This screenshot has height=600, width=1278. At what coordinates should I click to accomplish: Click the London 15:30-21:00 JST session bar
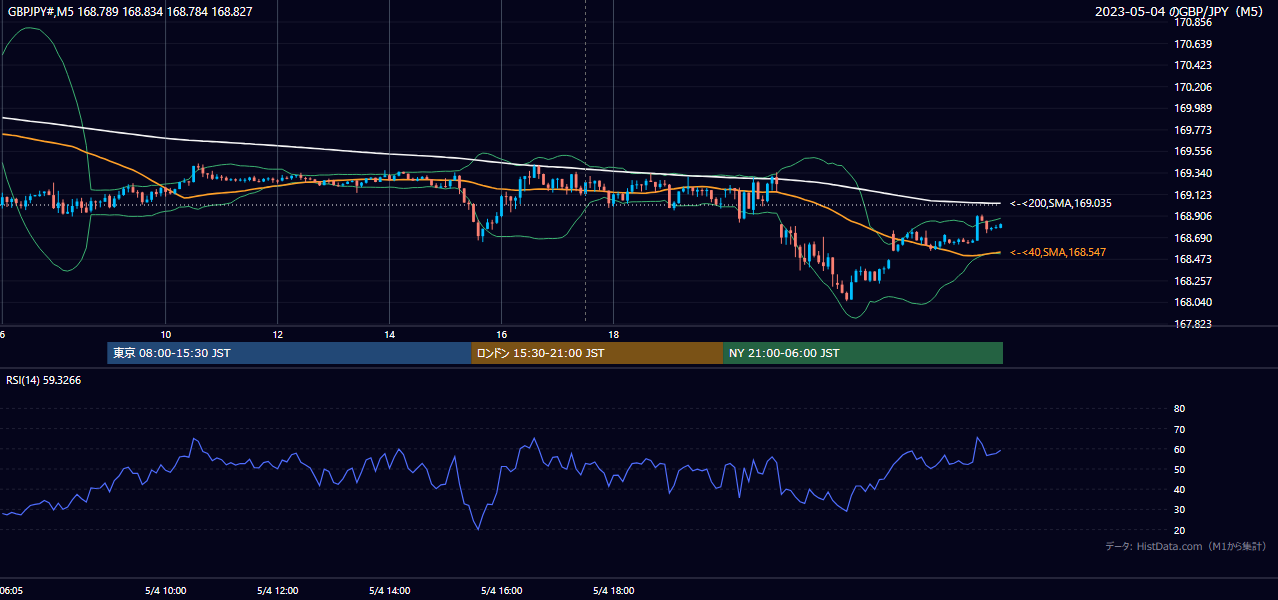pyautogui.click(x=597, y=353)
